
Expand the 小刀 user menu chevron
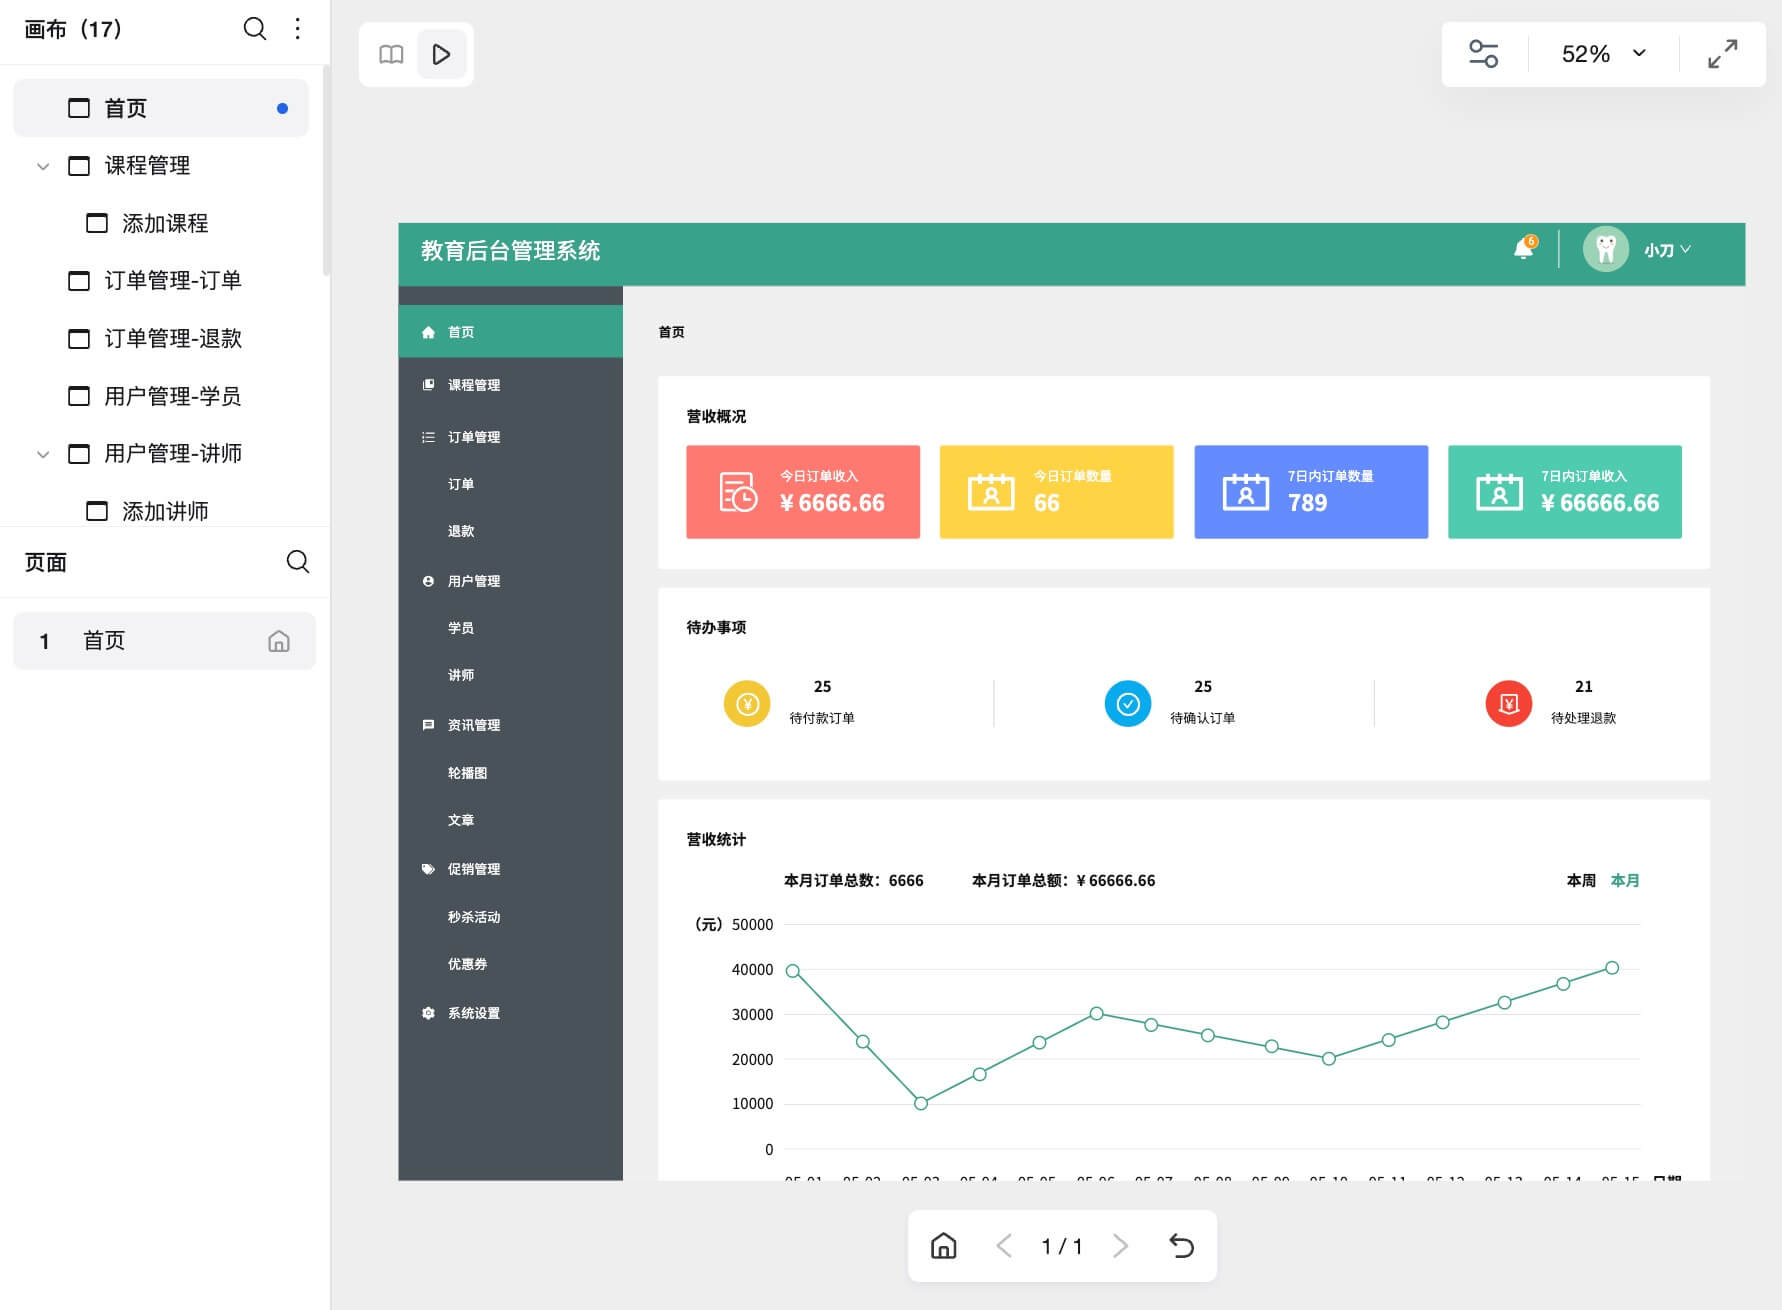(x=1689, y=250)
